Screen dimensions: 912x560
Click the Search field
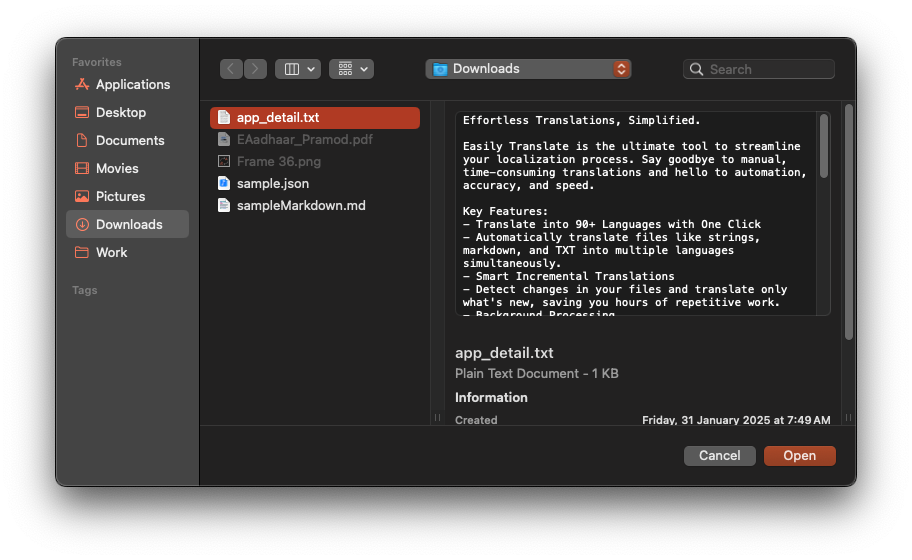point(758,69)
